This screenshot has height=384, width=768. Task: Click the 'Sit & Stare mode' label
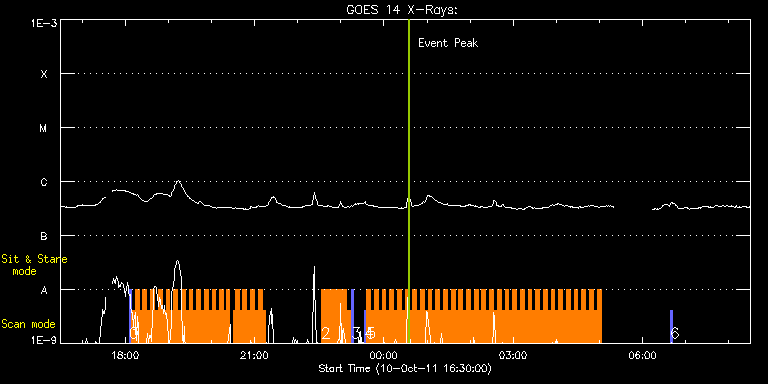[x=34, y=264]
